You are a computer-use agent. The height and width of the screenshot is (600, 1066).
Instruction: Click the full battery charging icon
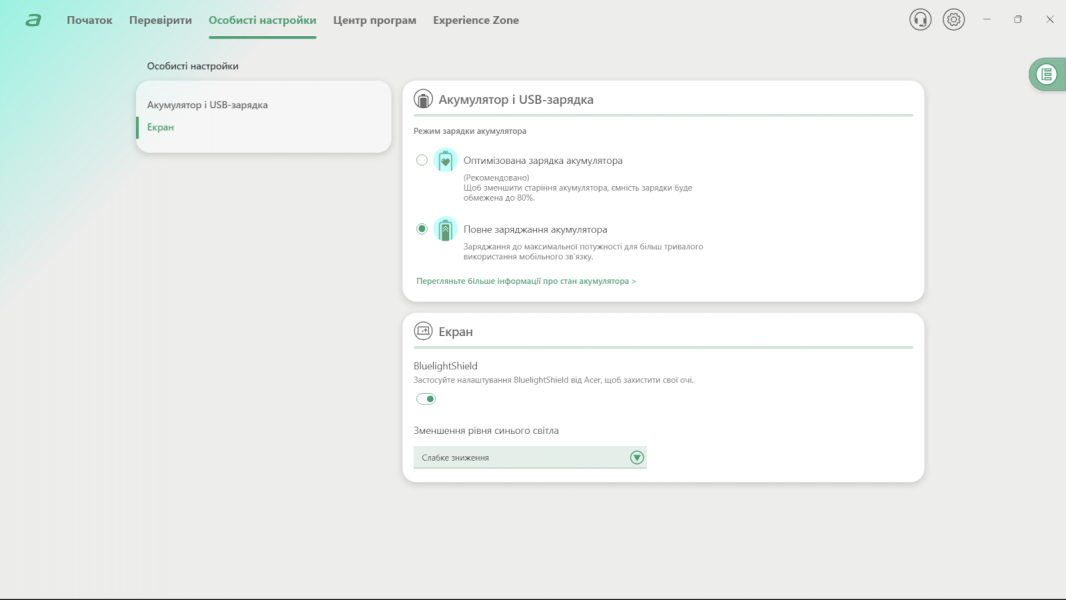tap(446, 229)
